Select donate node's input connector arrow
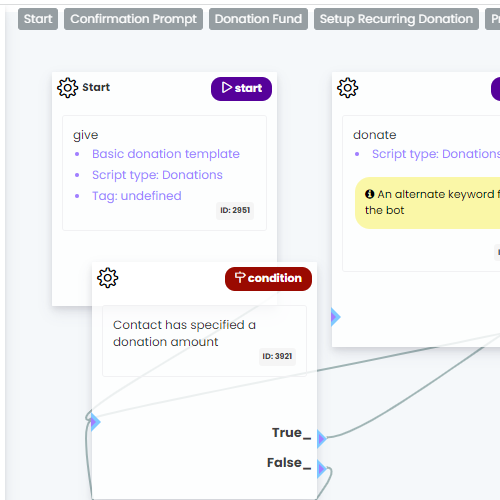Screen dimensions: 500x500 (x=336, y=317)
